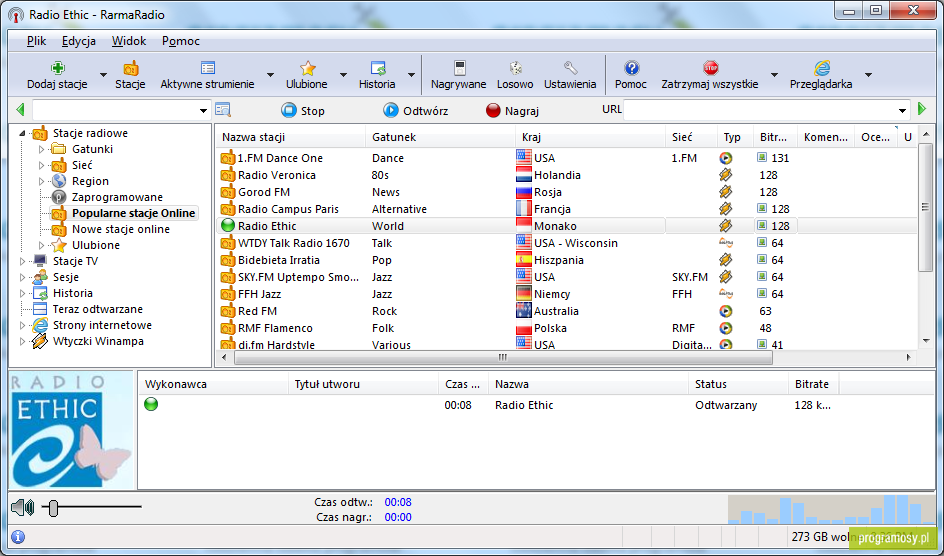Open the Nagrywane recordings icon

click(459, 67)
